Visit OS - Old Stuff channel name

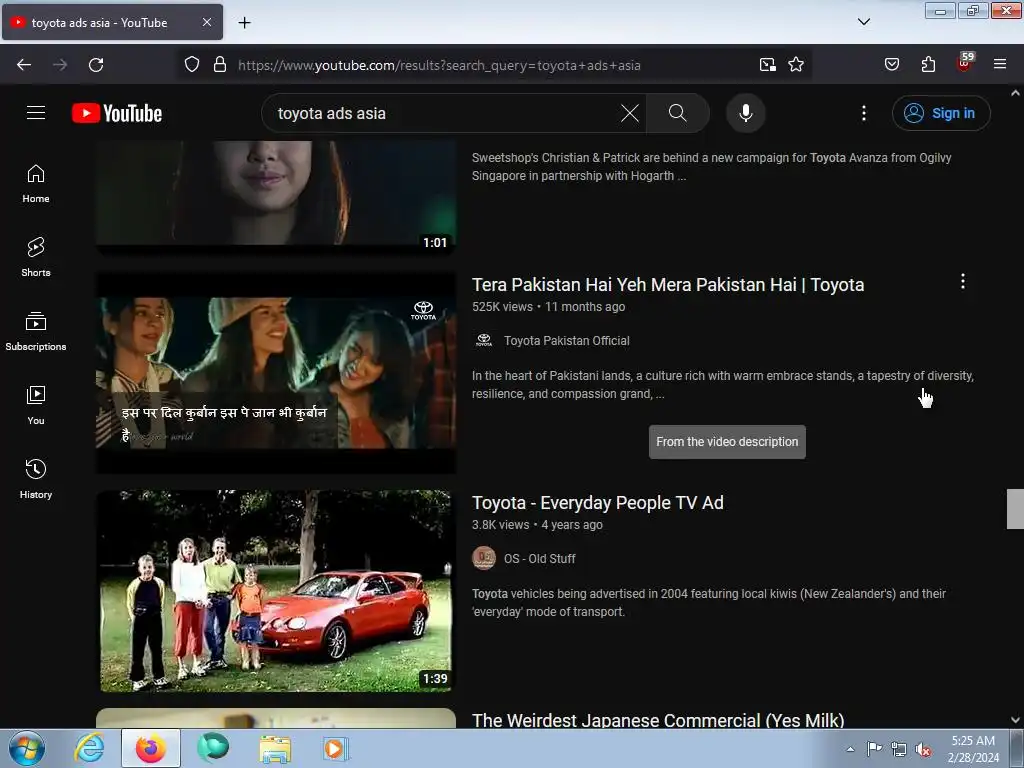[539, 559]
